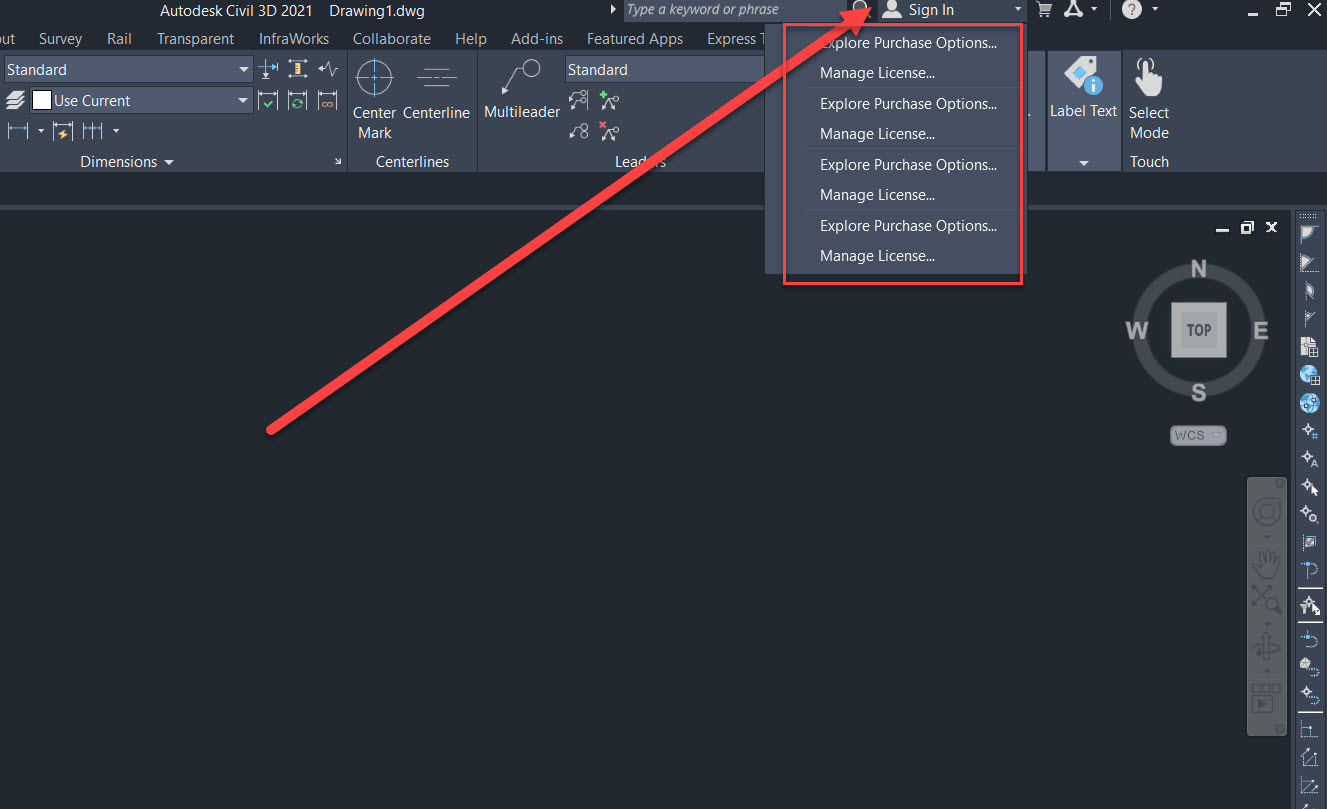Expand the arrow below Label Text
The image size is (1327, 809).
coord(1083,163)
